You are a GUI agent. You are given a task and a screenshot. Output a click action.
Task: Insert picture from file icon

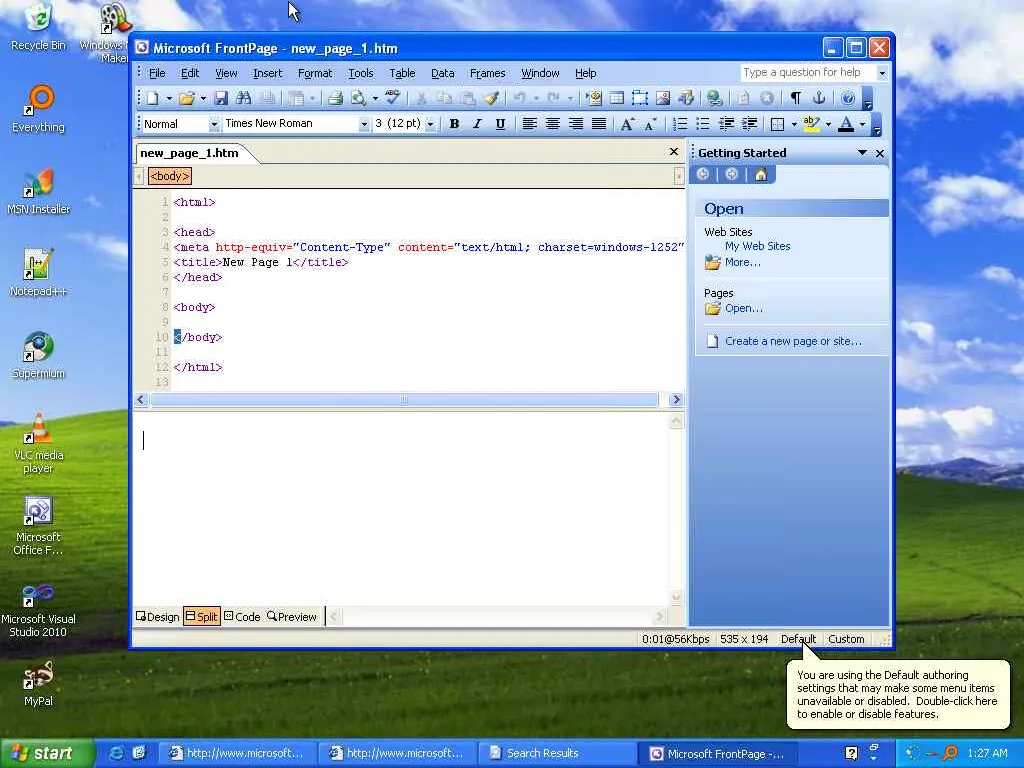[663, 99]
